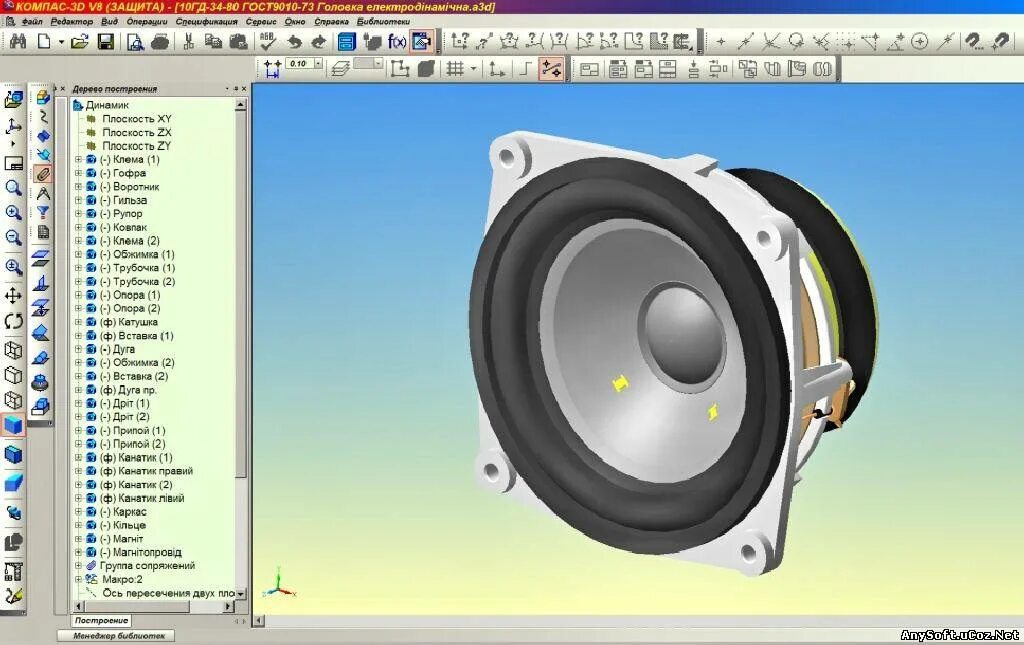Expand the Группа сопряжений node
The image size is (1024, 645).
tap(78, 565)
